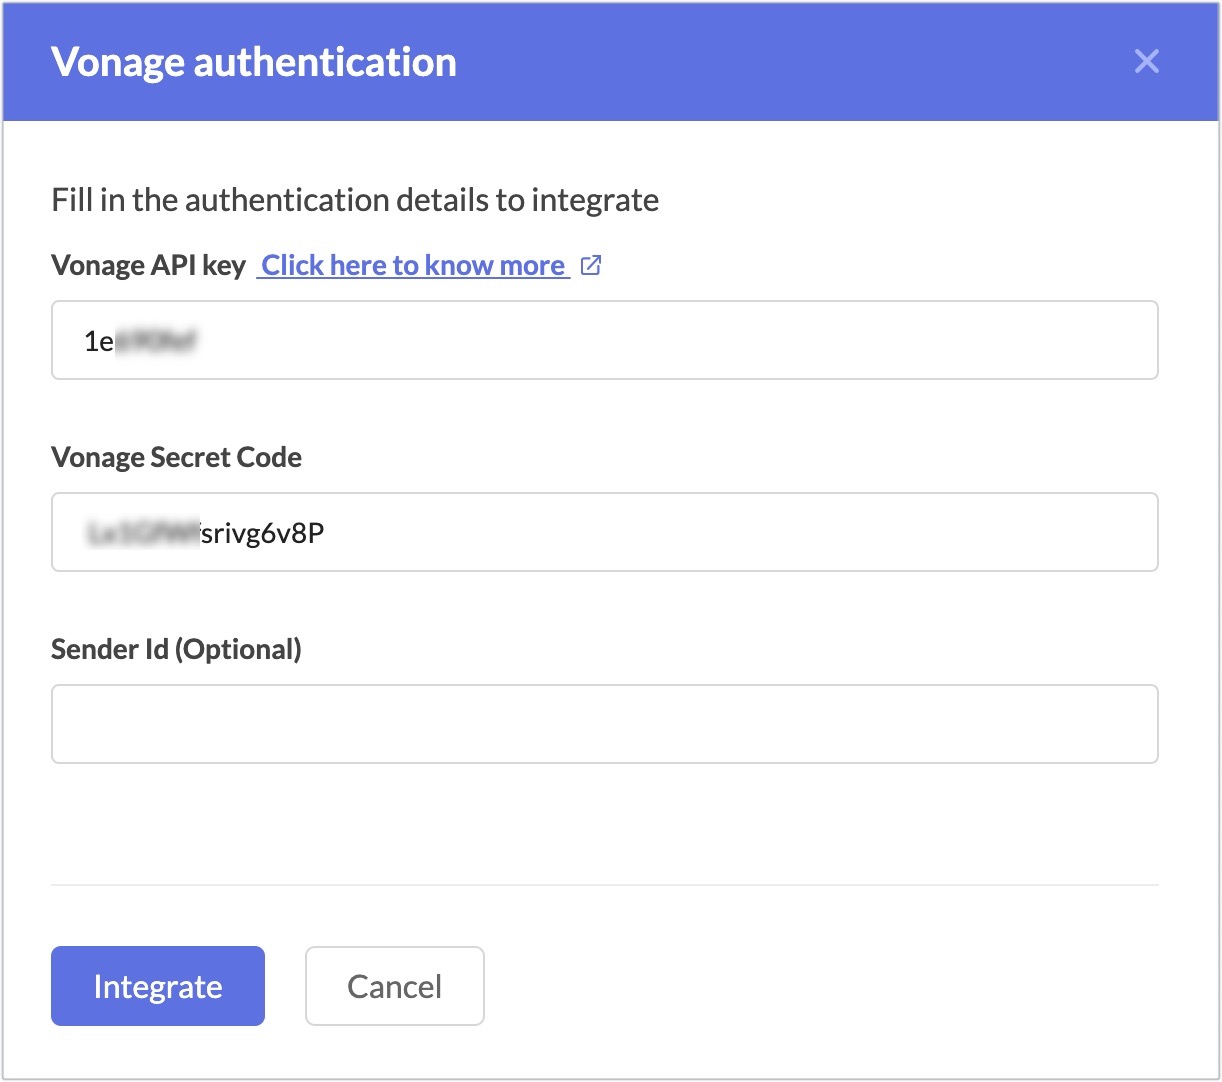
Task: Close the Vonage authentication dialog
Action: click(x=1146, y=61)
